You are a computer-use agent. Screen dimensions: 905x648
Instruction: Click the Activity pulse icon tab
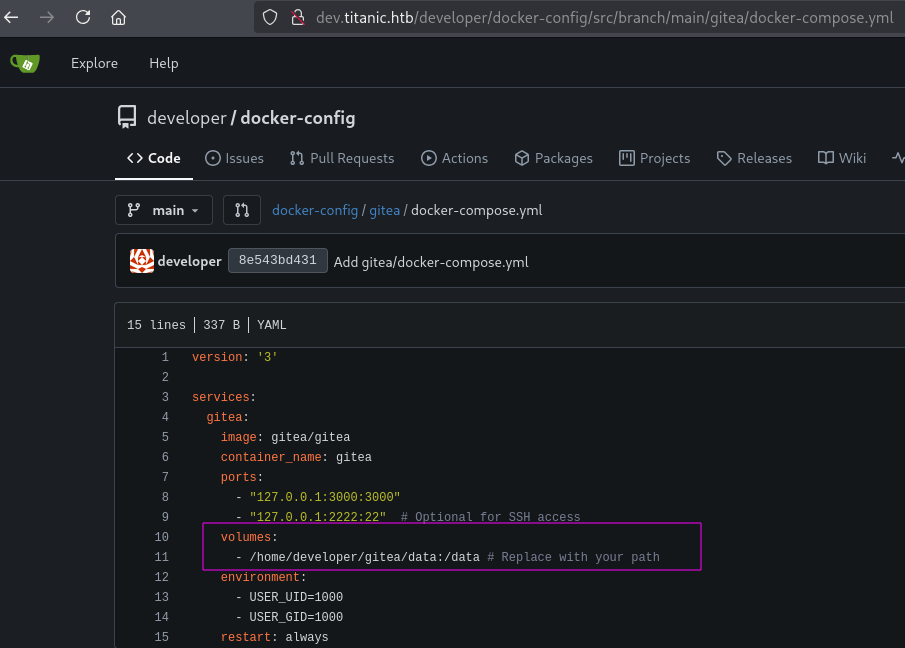pos(898,158)
